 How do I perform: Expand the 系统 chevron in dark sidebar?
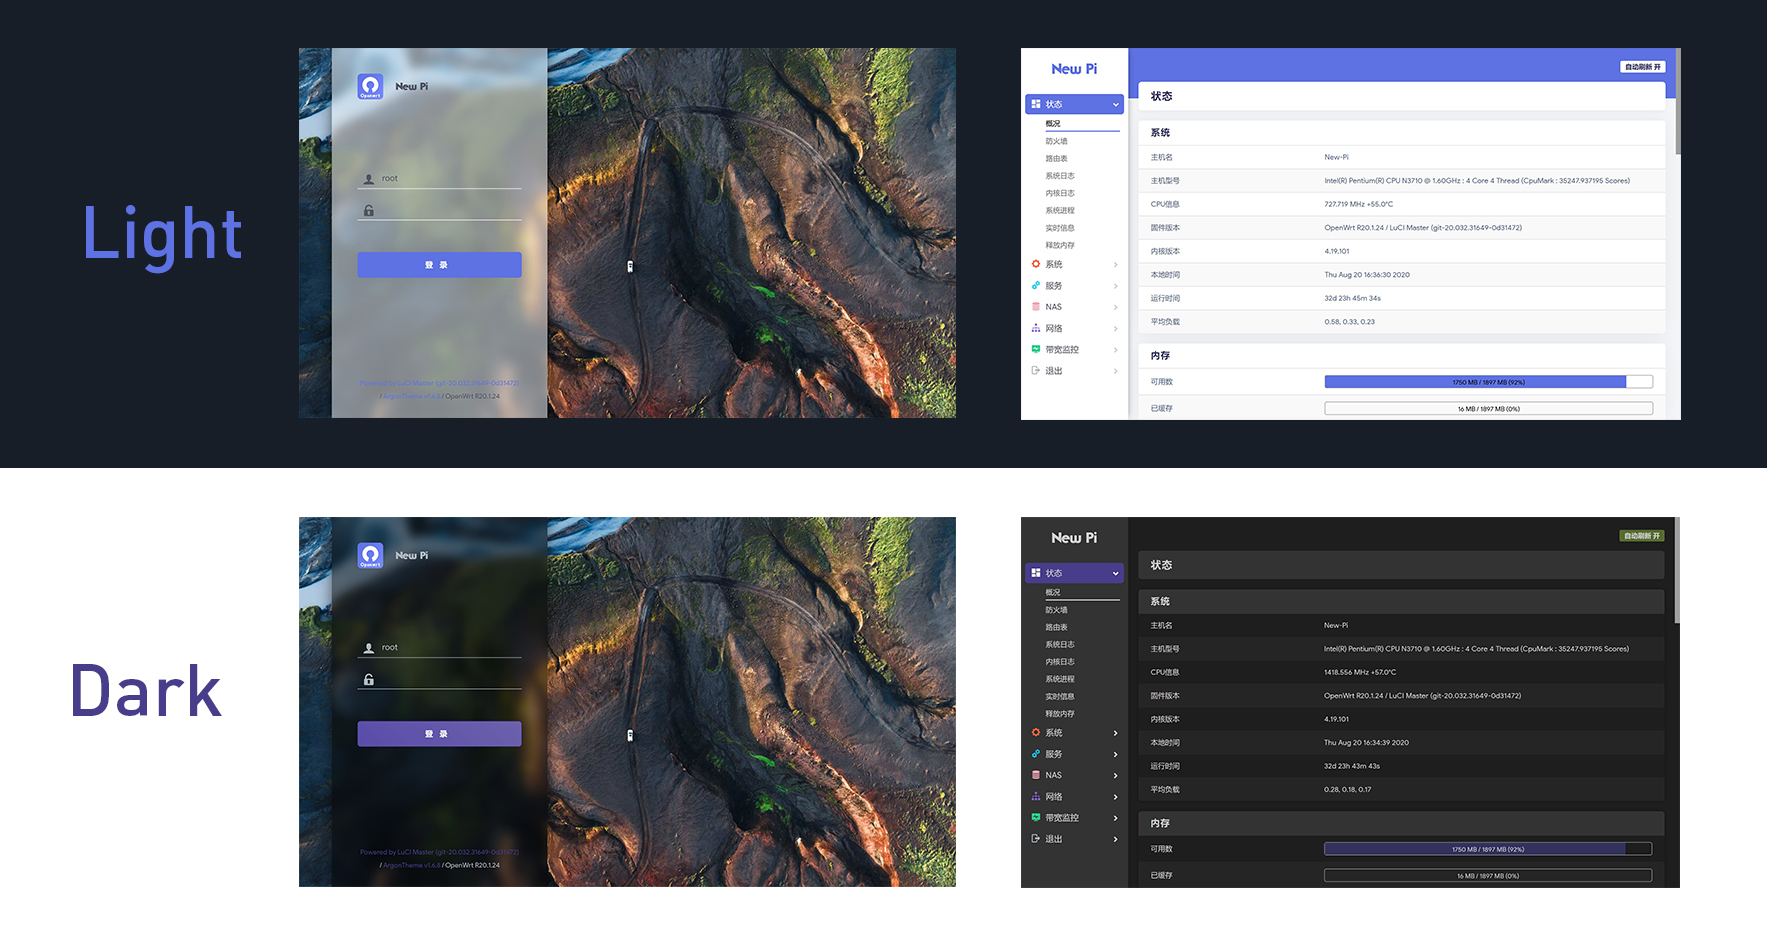click(1116, 733)
